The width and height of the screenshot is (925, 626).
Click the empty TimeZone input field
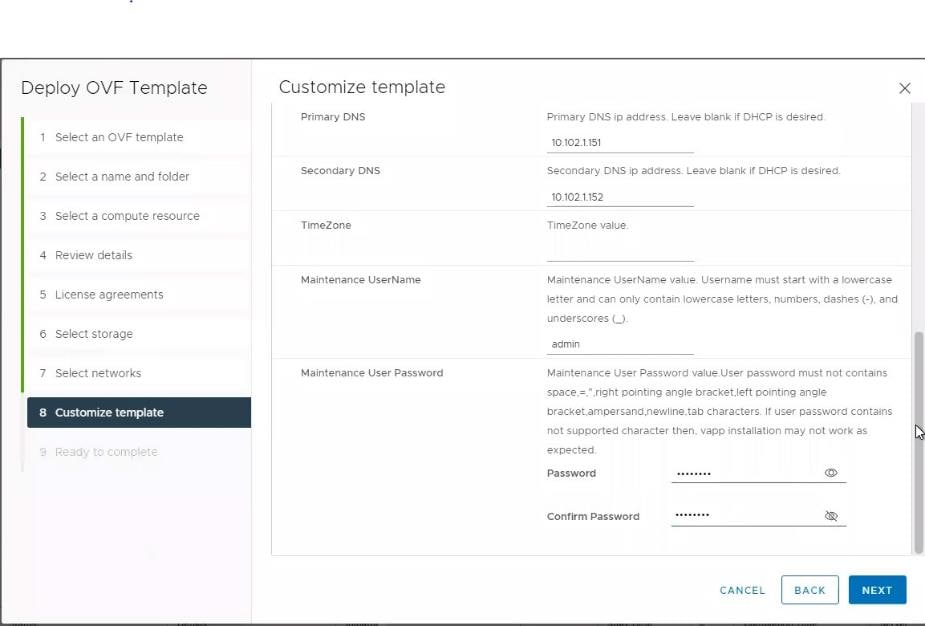point(620,251)
